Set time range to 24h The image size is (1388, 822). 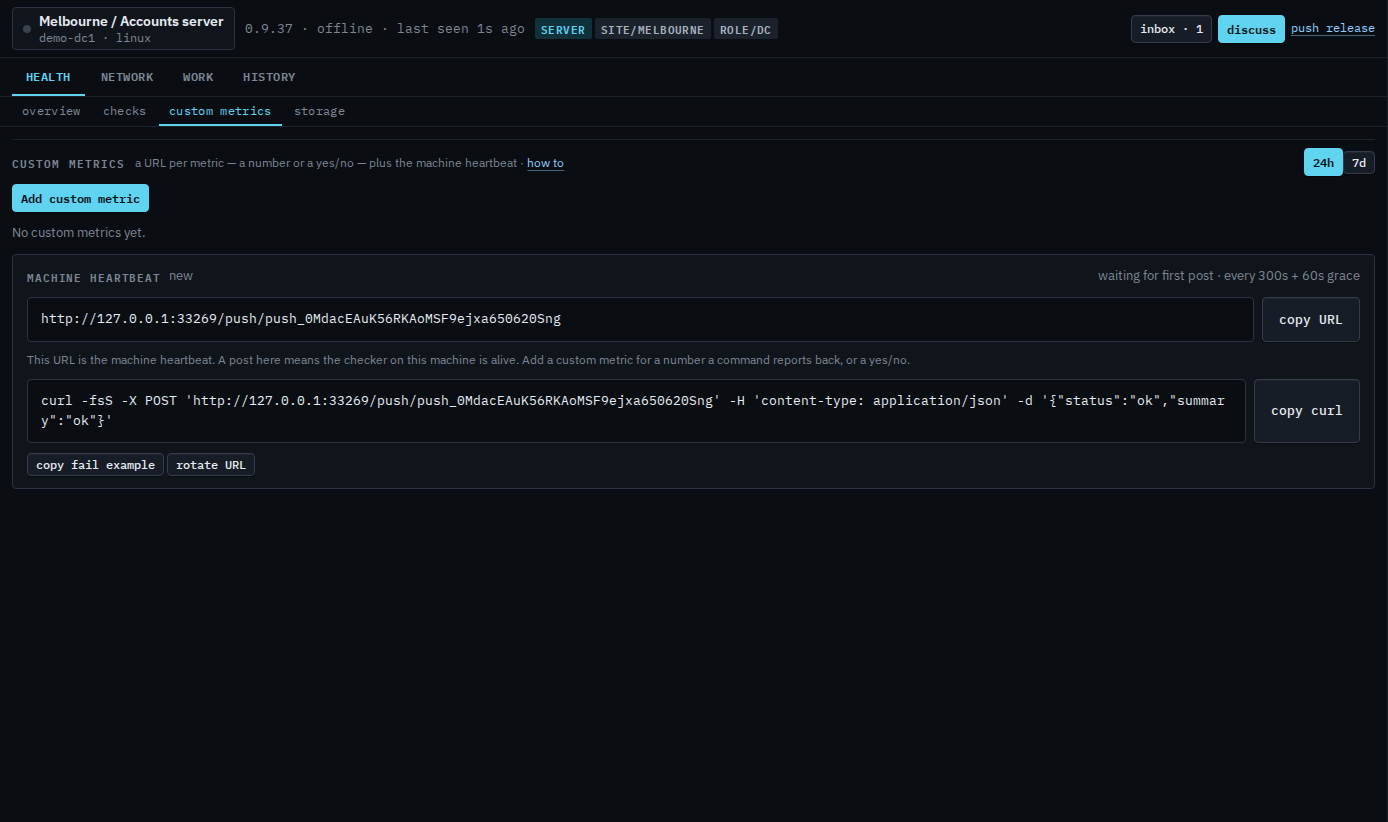pos(1323,162)
